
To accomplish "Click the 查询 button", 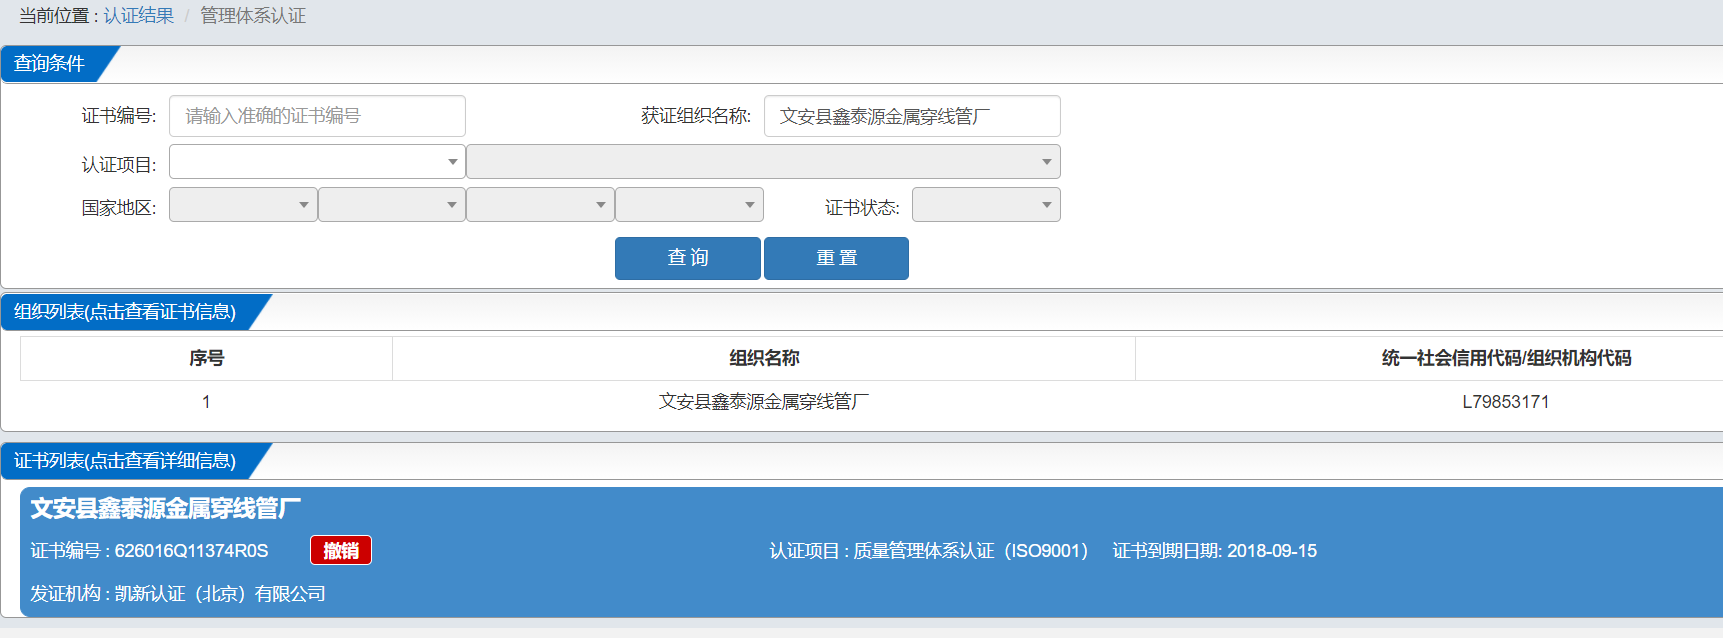I will [x=688, y=258].
